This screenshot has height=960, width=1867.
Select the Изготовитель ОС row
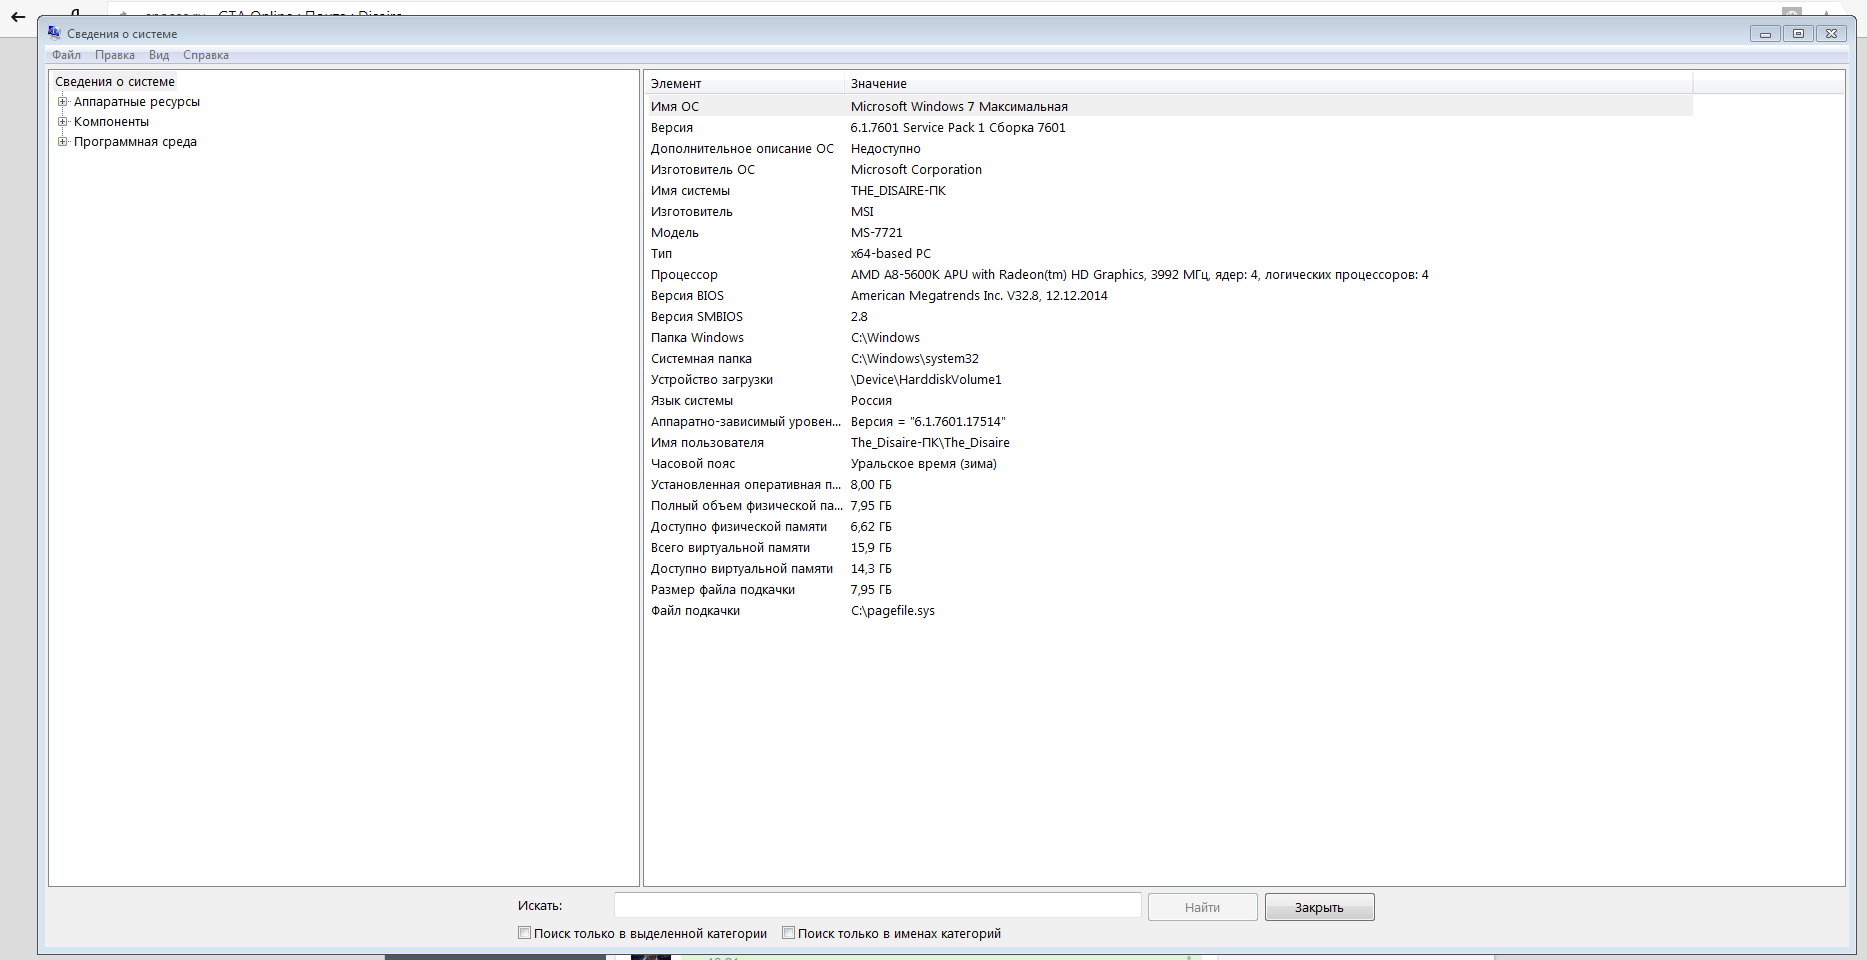pyautogui.click(x=1168, y=170)
